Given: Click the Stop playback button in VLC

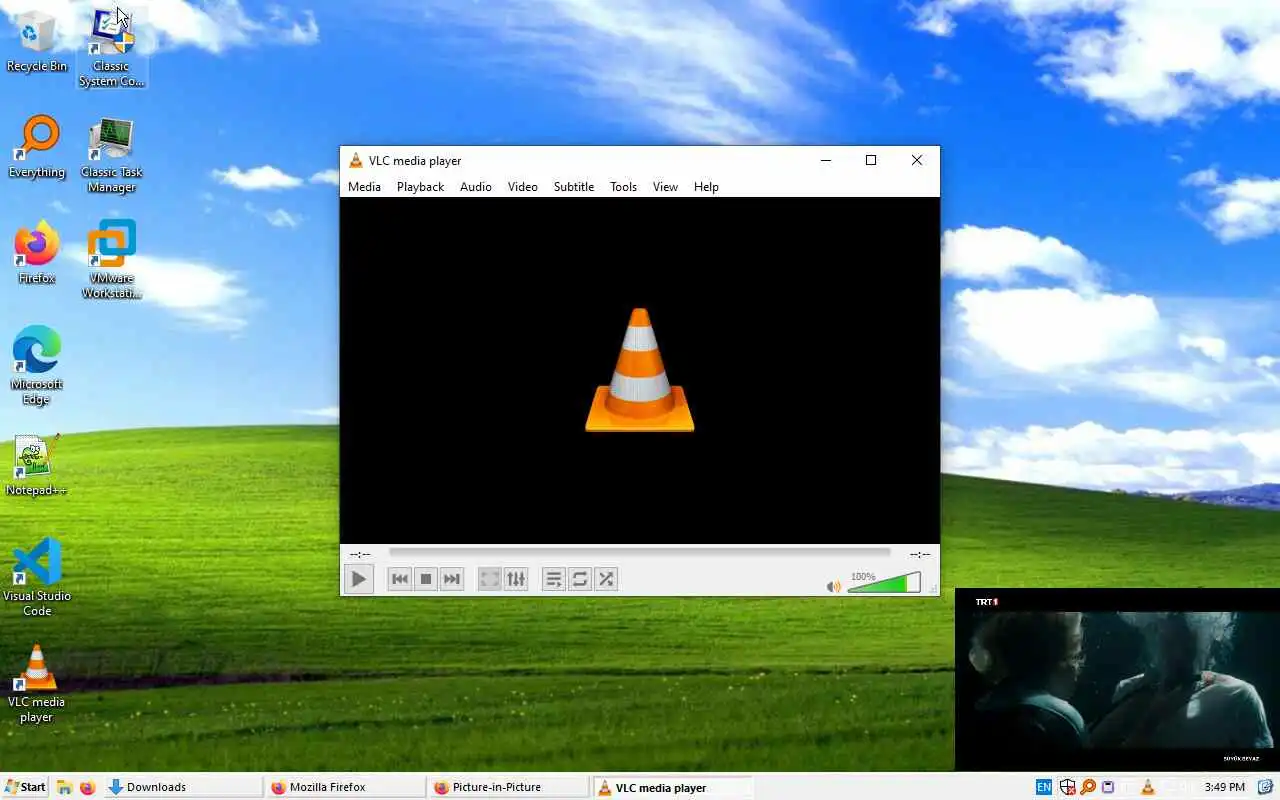Looking at the screenshot, I should 426,579.
